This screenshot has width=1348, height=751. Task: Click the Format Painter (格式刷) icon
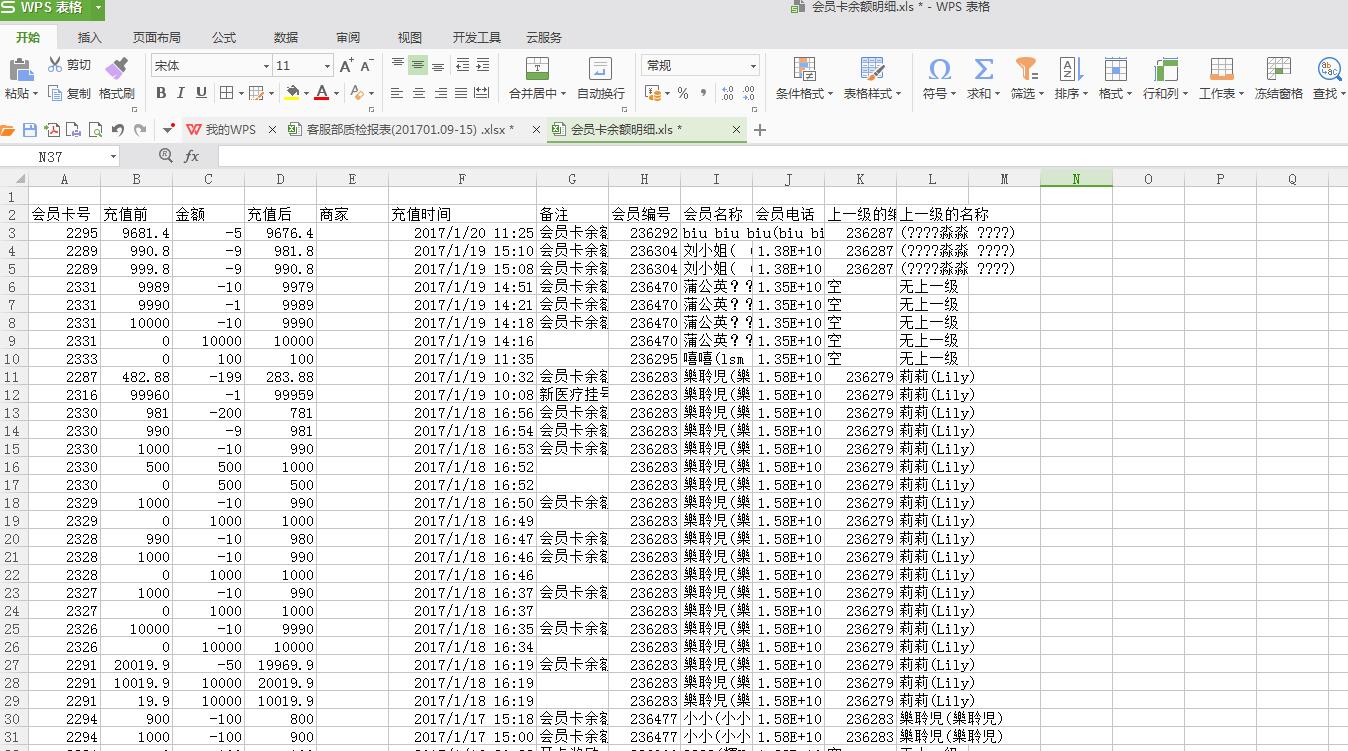click(x=116, y=69)
